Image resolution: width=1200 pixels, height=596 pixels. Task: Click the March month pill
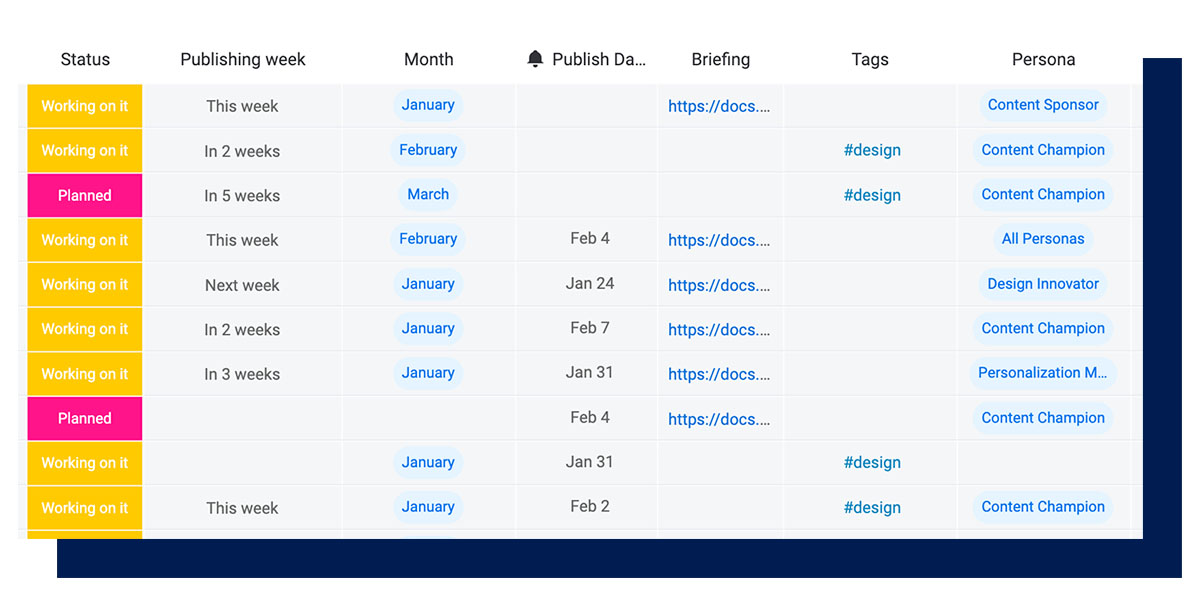(428, 194)
